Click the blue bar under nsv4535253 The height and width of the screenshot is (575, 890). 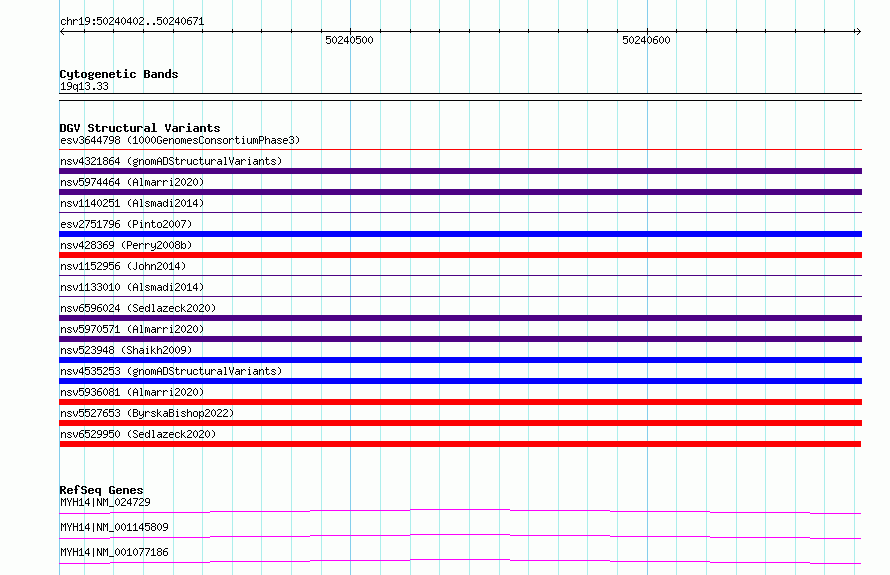460,381
